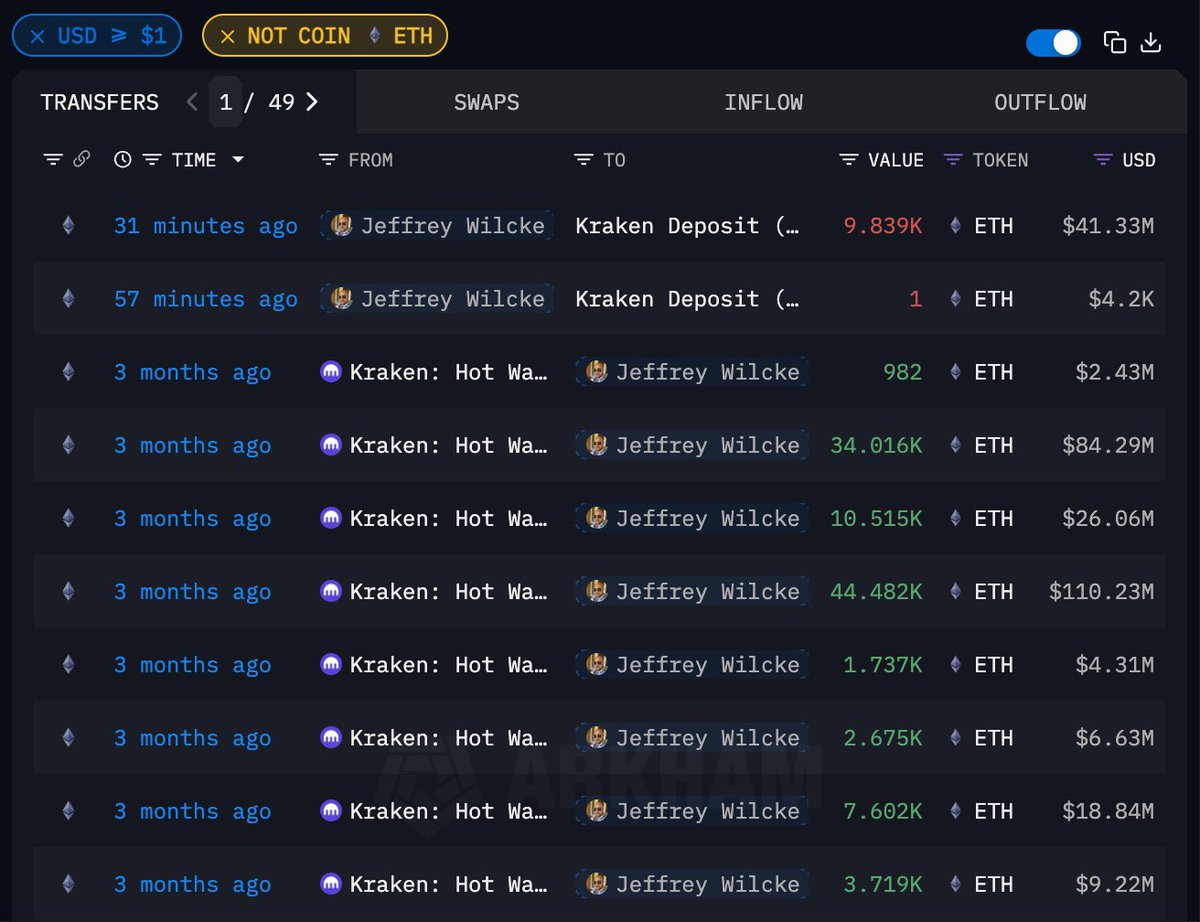Go to next transfers page arrow

(x=312, y=102)
